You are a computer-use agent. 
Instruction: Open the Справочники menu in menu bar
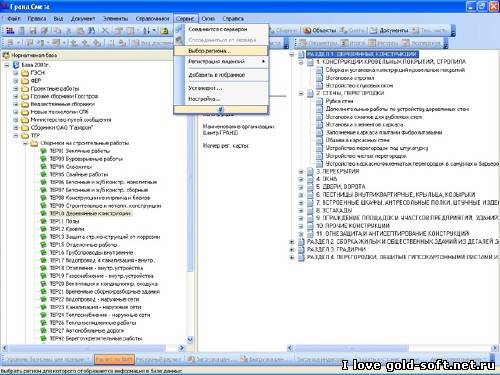click(152, 19)
